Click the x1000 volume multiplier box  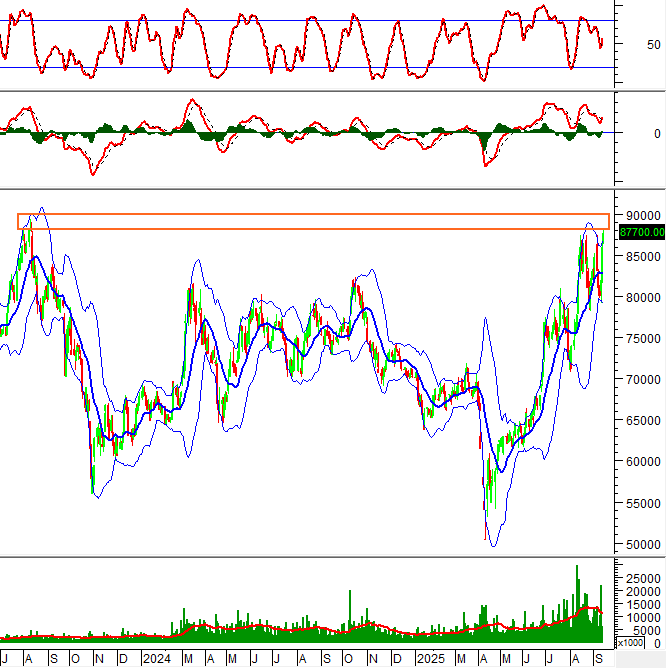pyautogui.click(x=630, y=642)
